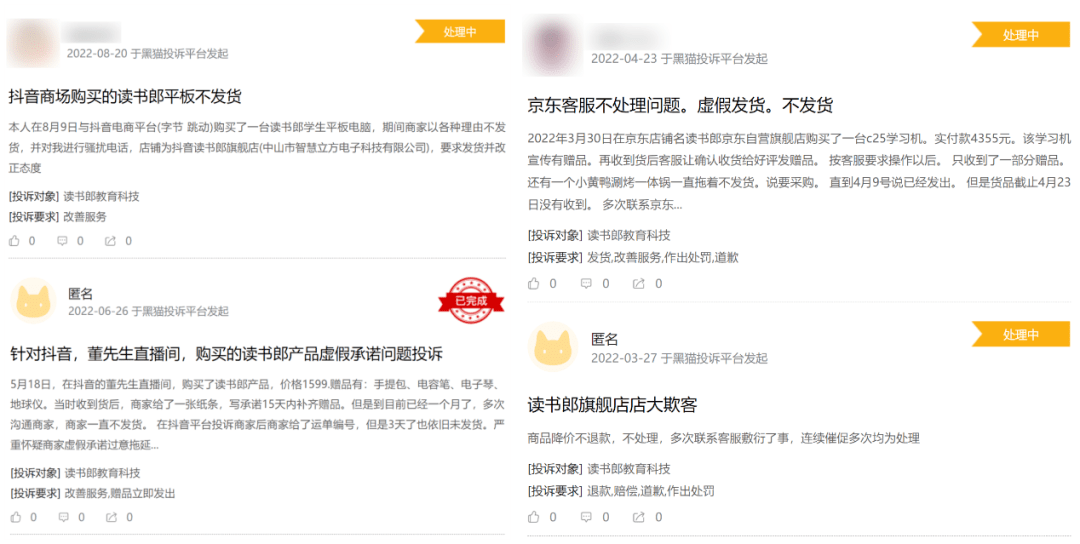Viewport: 1080px width, 544px height.
Task: Share the 京东客服不处理问题 complaint
Action: (639, 284)
